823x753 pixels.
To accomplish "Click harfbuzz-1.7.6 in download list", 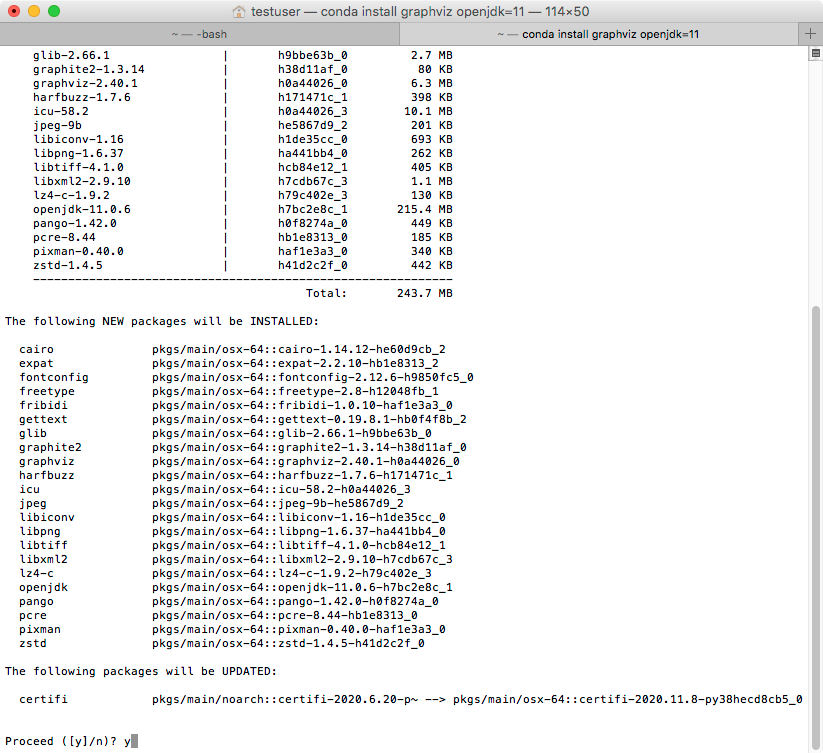I will coord(82,97).
